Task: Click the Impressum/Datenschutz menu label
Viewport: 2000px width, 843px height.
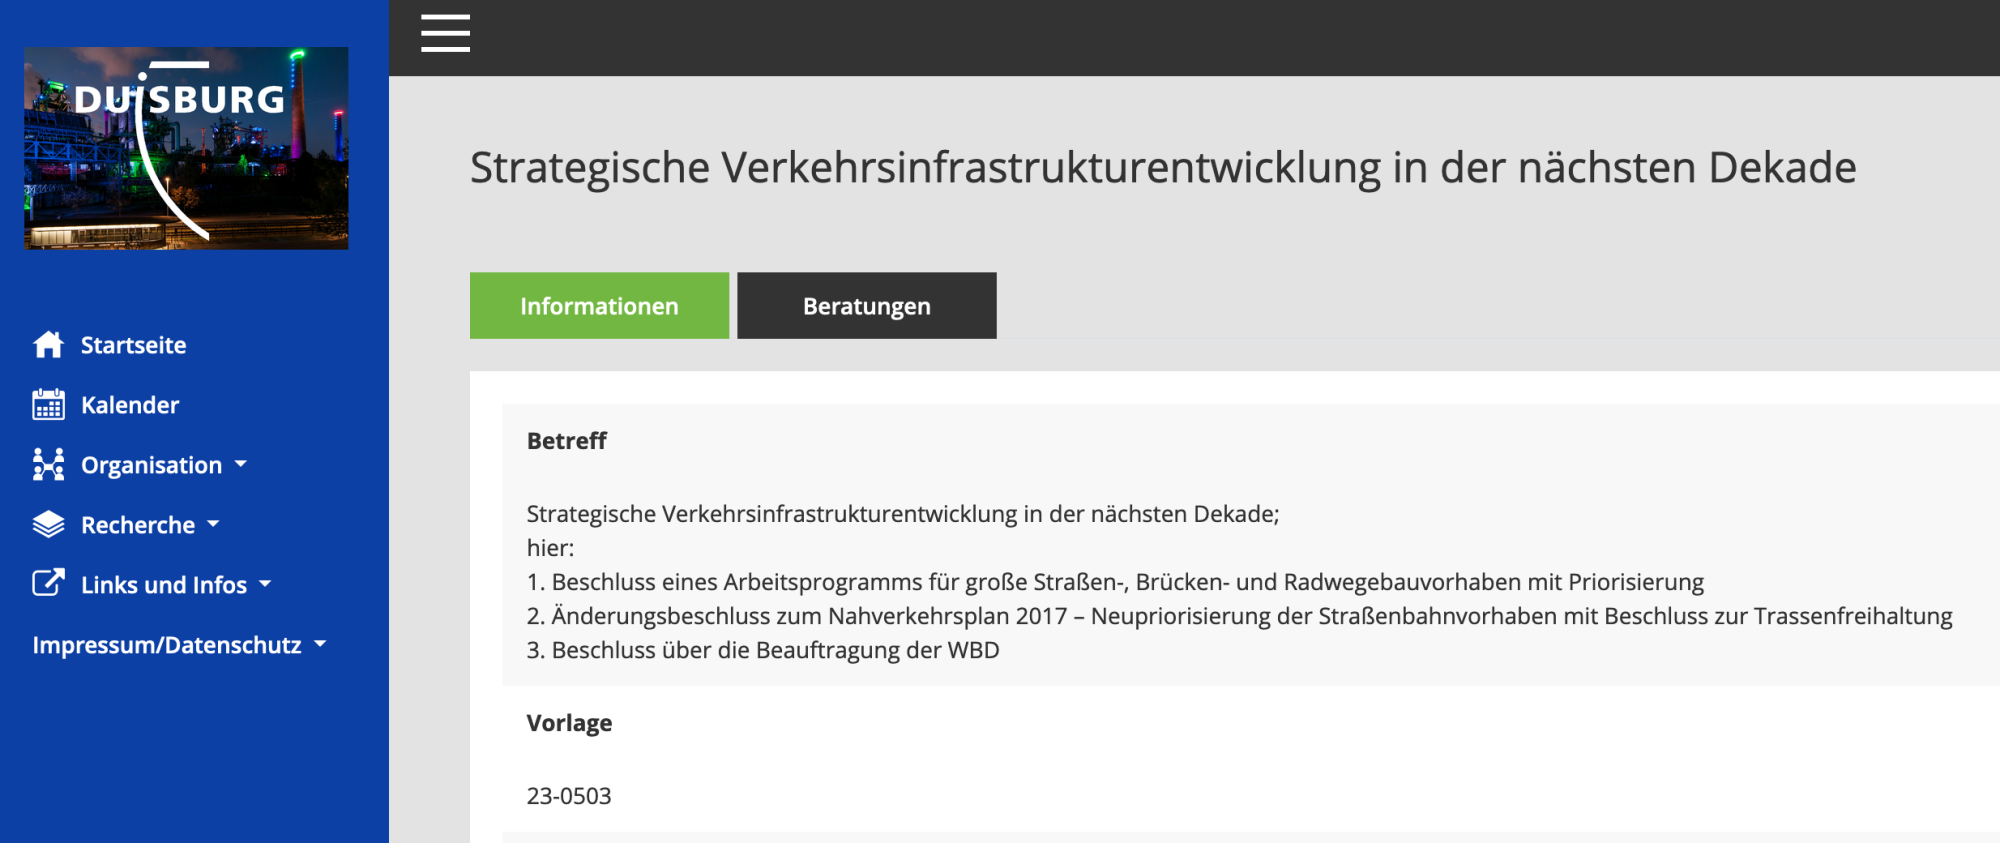Action: (x=167, y=646)
